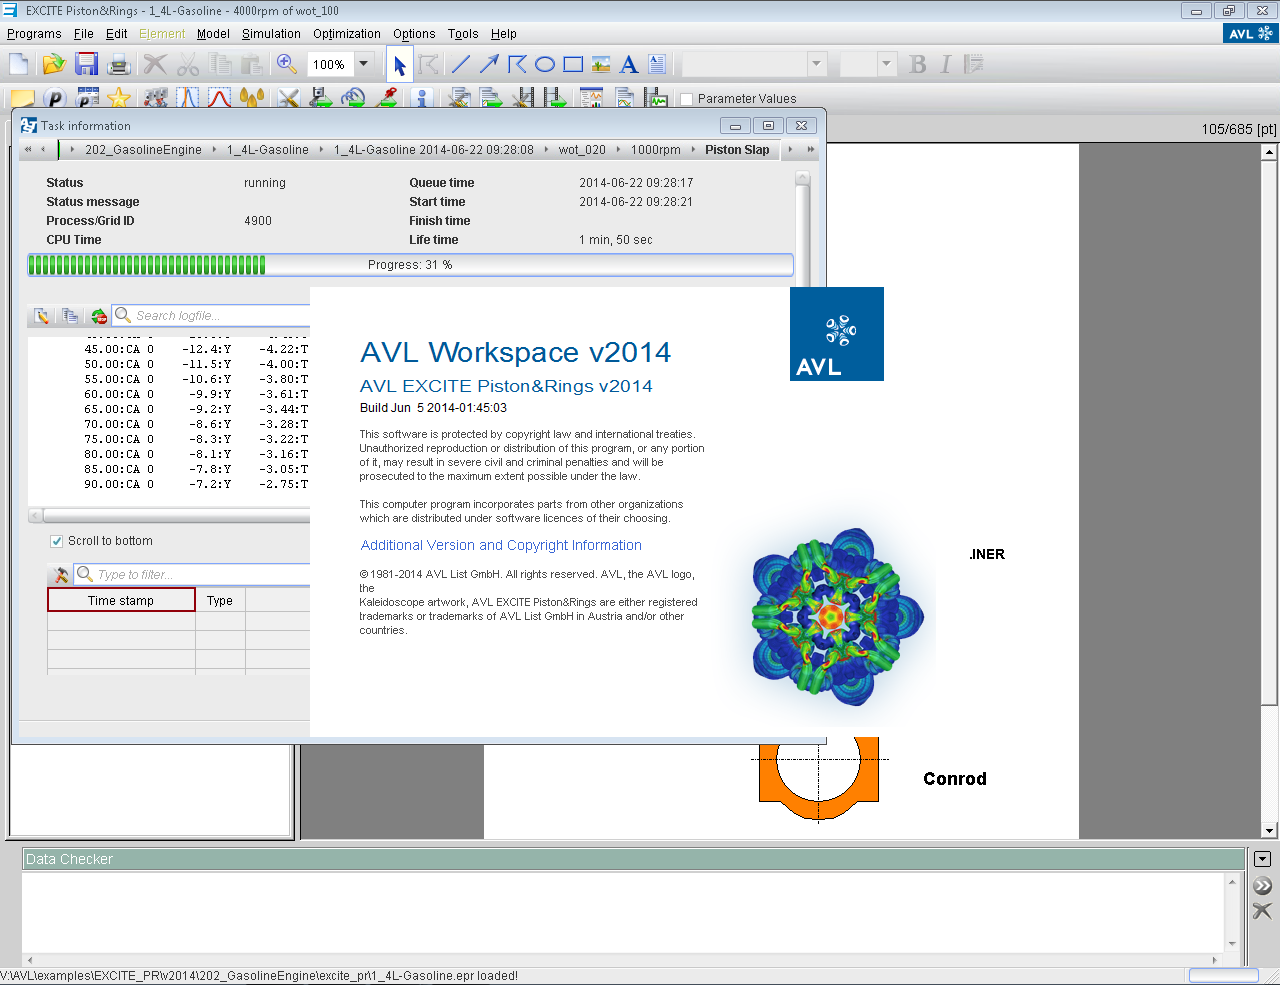Select the 1_4L-Gasoline breadcrumb
The height and width of the screenshot is (985, 1280).
tap(268, 150)
